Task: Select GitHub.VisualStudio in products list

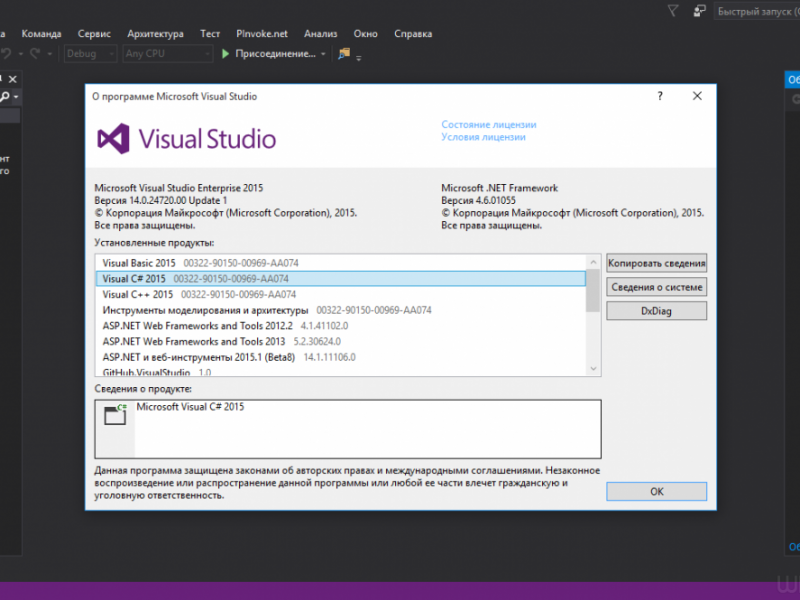Action: [x=340, y=371]
